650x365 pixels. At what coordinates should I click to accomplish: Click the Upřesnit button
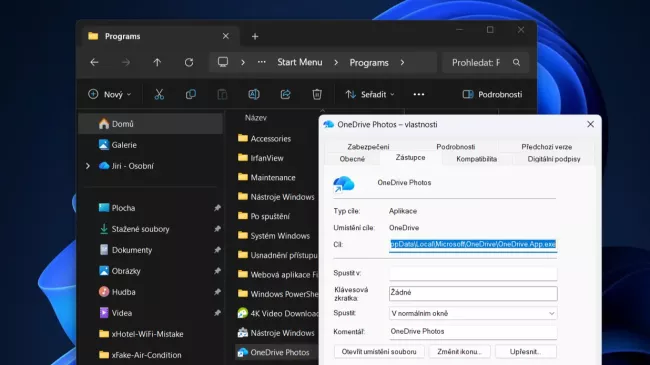(526, 352)
